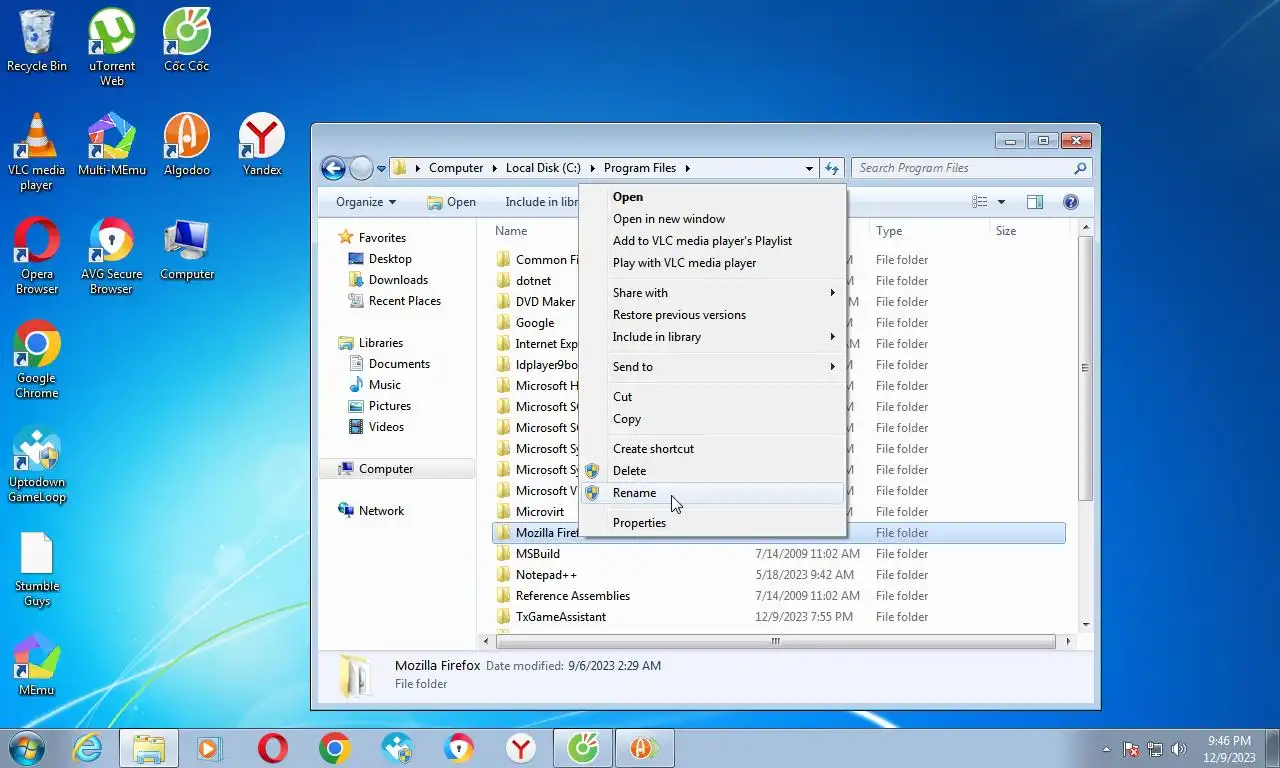The width and height of the screenshot is (1280, 768).
Task: Select Properties in the context menu
Action: 713,523
